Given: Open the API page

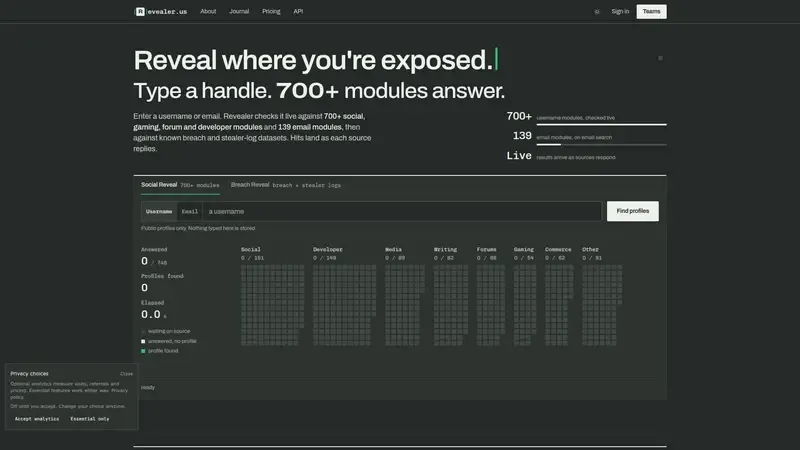Looking at the screenshot, I should tap(298, 11).
